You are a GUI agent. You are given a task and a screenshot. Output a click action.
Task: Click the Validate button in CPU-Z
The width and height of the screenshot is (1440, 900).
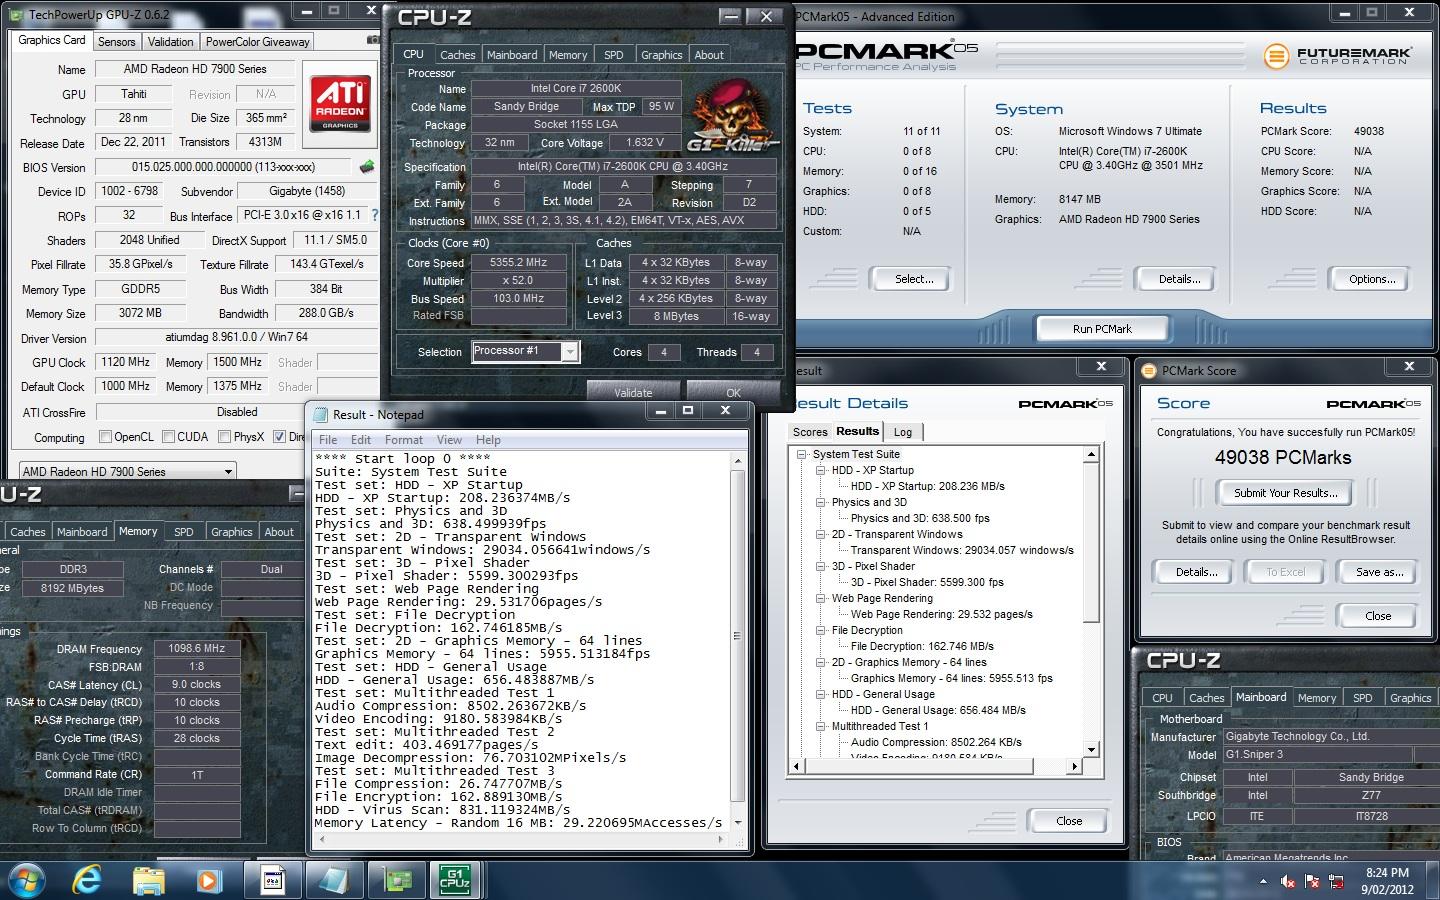[x=633, y=392]
